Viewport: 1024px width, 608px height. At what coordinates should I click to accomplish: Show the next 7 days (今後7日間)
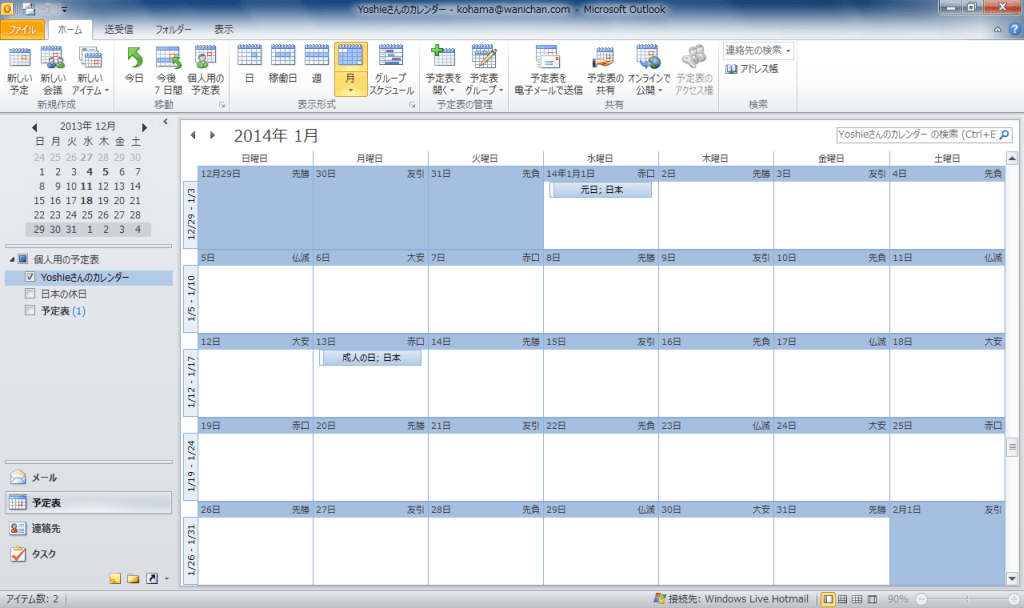168,71
